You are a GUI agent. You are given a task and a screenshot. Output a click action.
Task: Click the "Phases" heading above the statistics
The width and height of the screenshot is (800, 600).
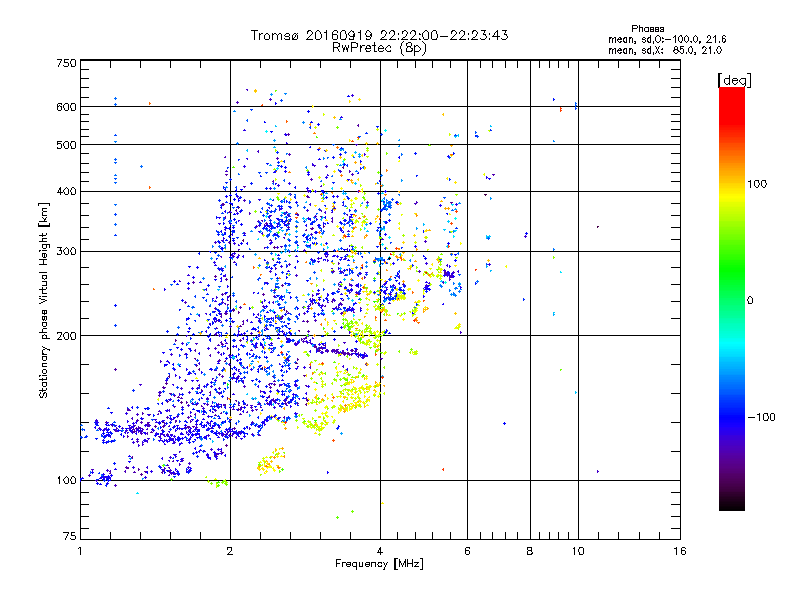(x=647, y=29)
